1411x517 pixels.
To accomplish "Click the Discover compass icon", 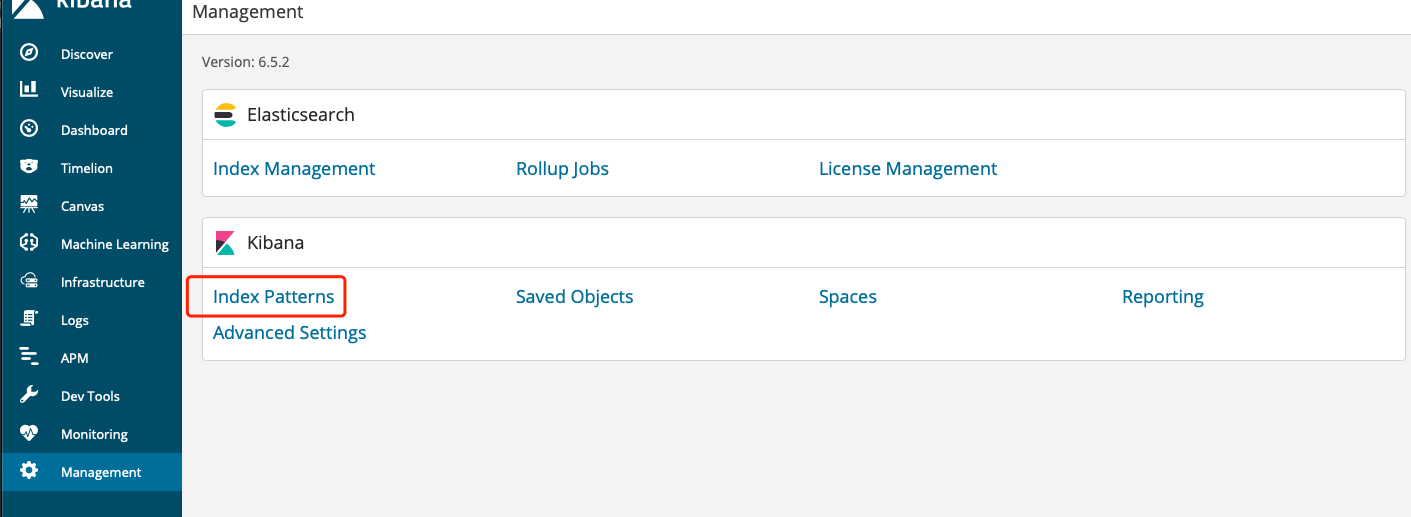I will point(29,53).
